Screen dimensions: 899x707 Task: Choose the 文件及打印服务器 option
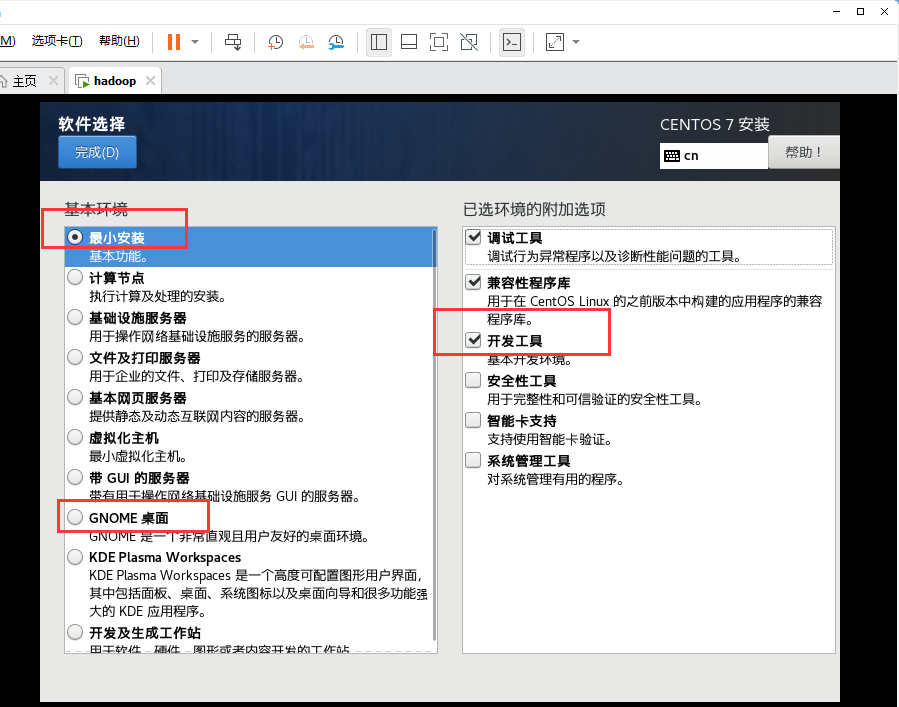point(75,357)
